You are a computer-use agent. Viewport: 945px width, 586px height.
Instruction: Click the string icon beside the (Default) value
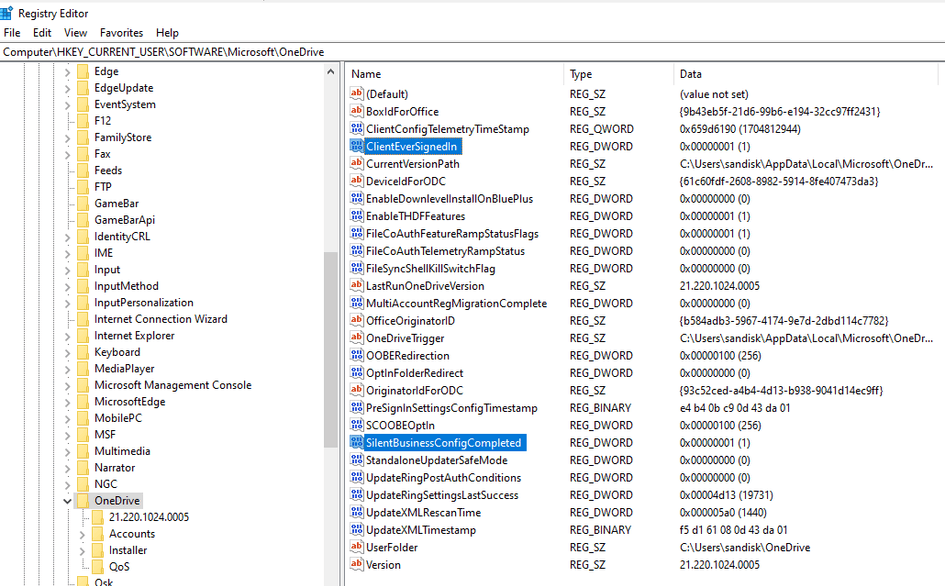(356, 94)
